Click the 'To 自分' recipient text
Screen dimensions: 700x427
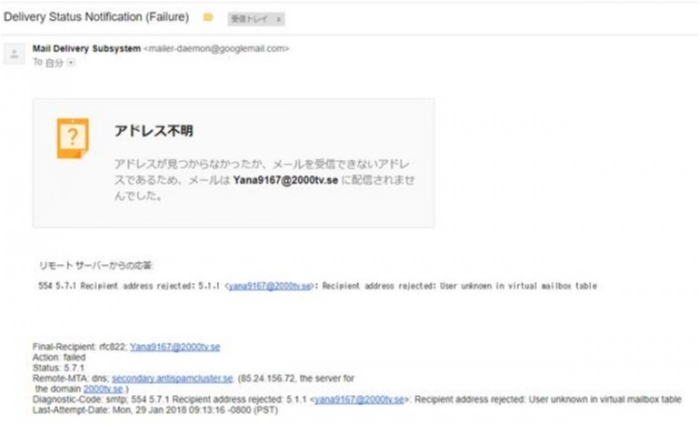click(x=47, y=62)
